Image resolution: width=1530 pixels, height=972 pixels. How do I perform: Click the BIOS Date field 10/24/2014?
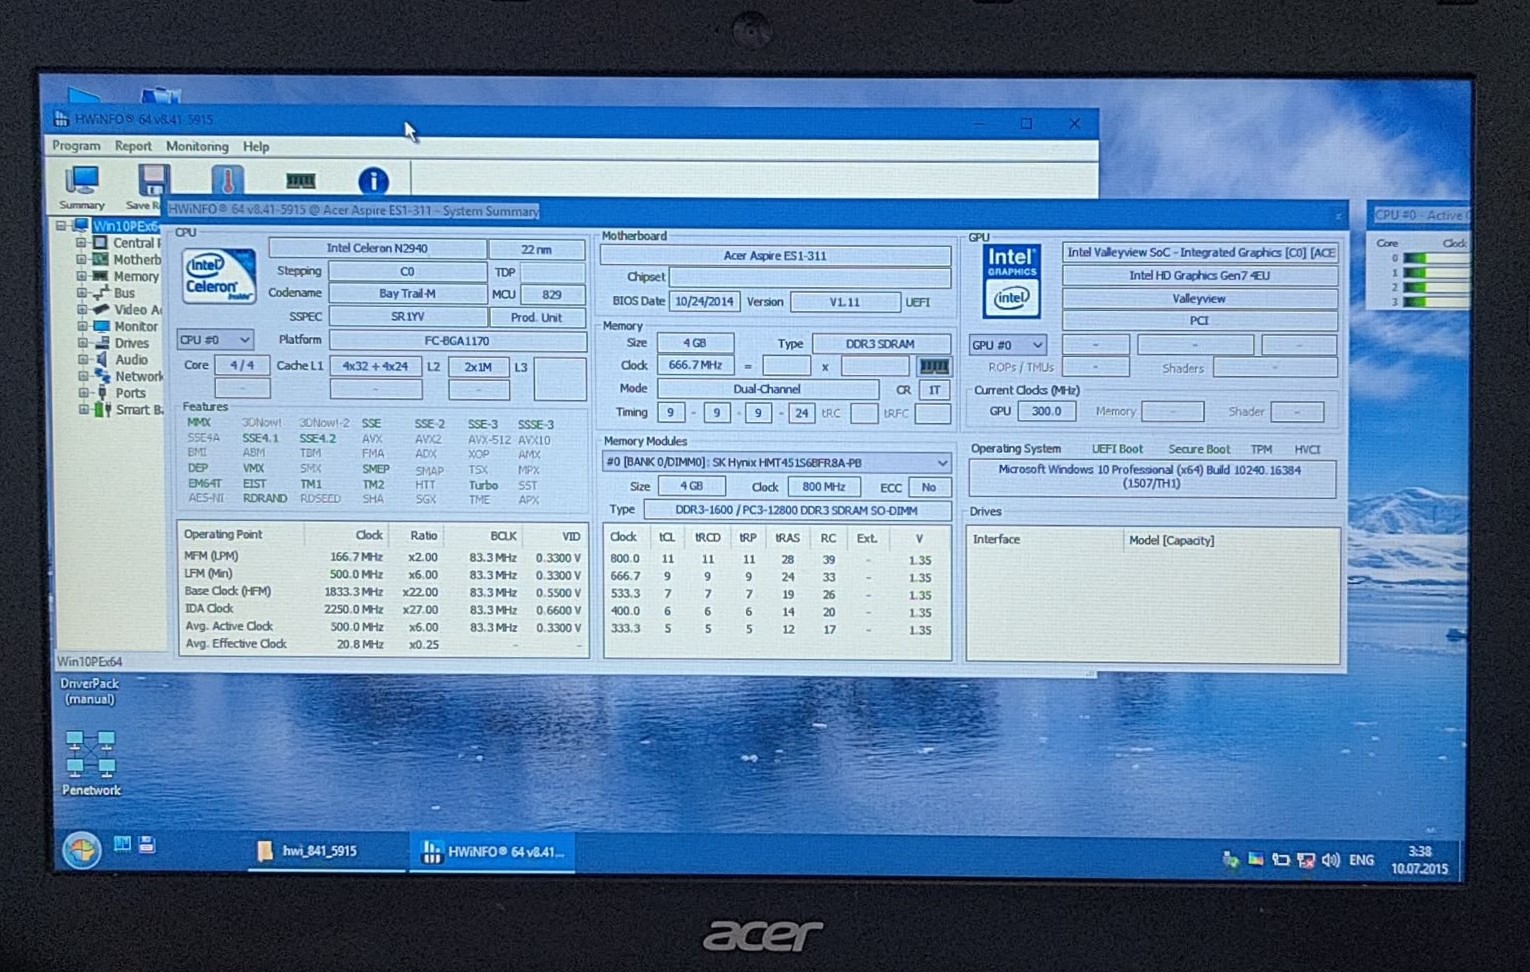[x=704, y=301]
